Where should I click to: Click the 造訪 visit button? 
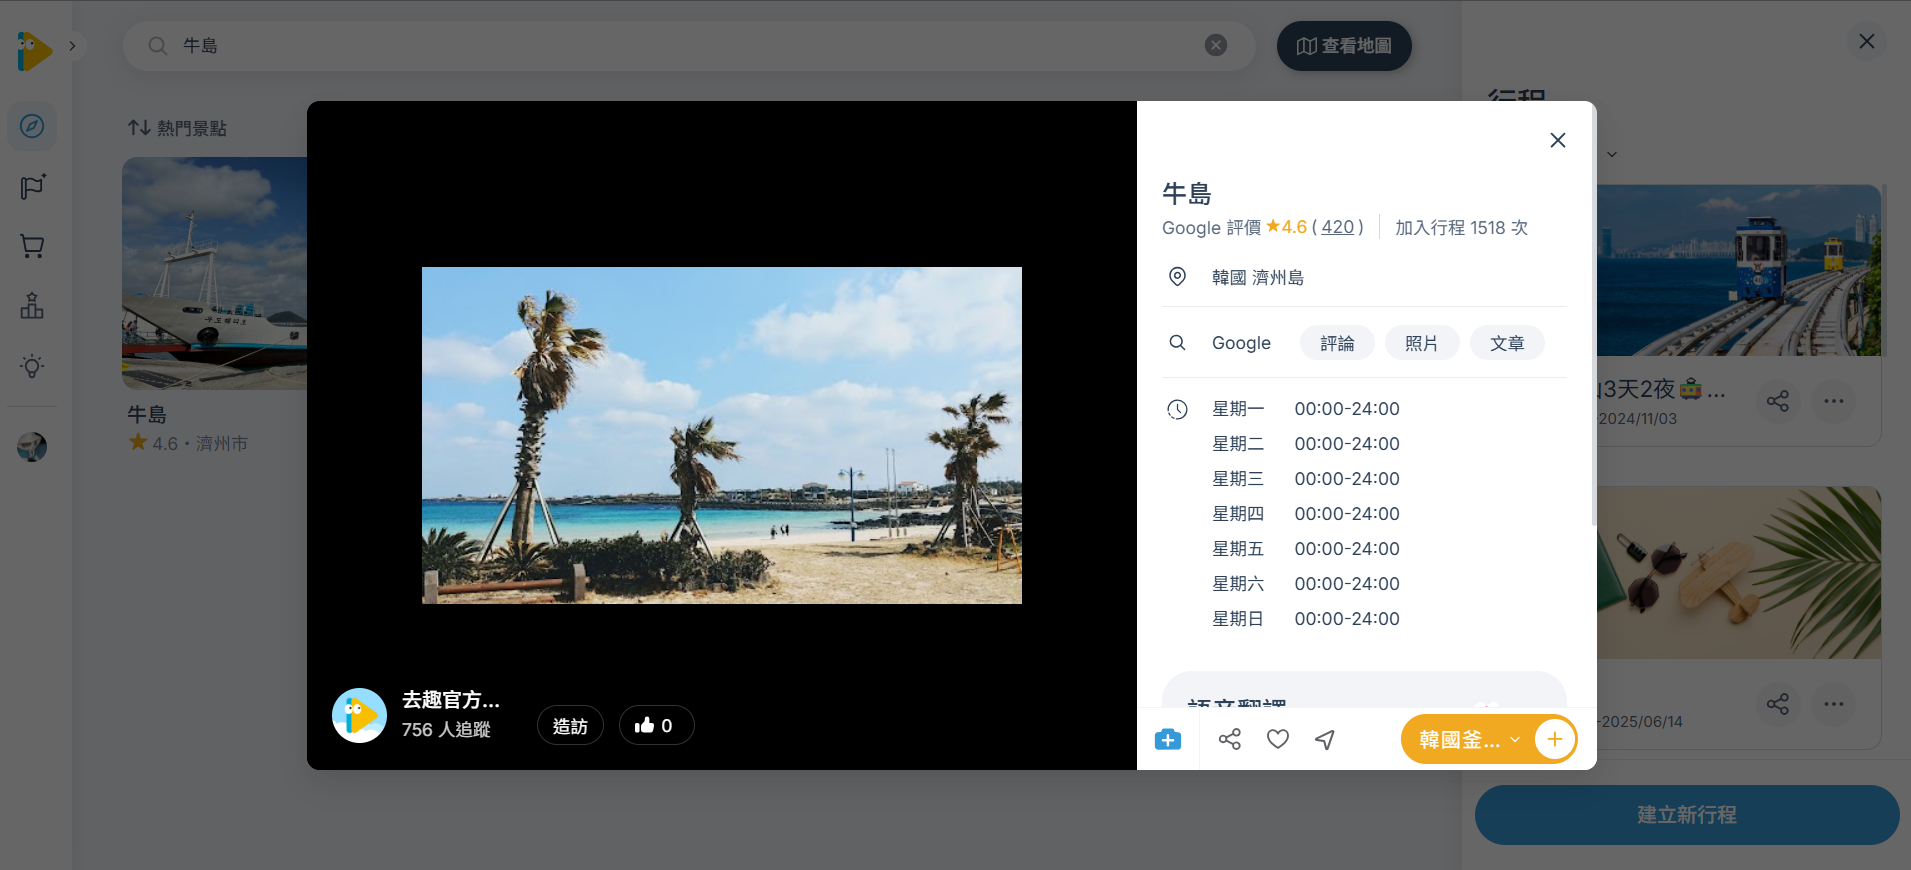click(x=570, y=726)
